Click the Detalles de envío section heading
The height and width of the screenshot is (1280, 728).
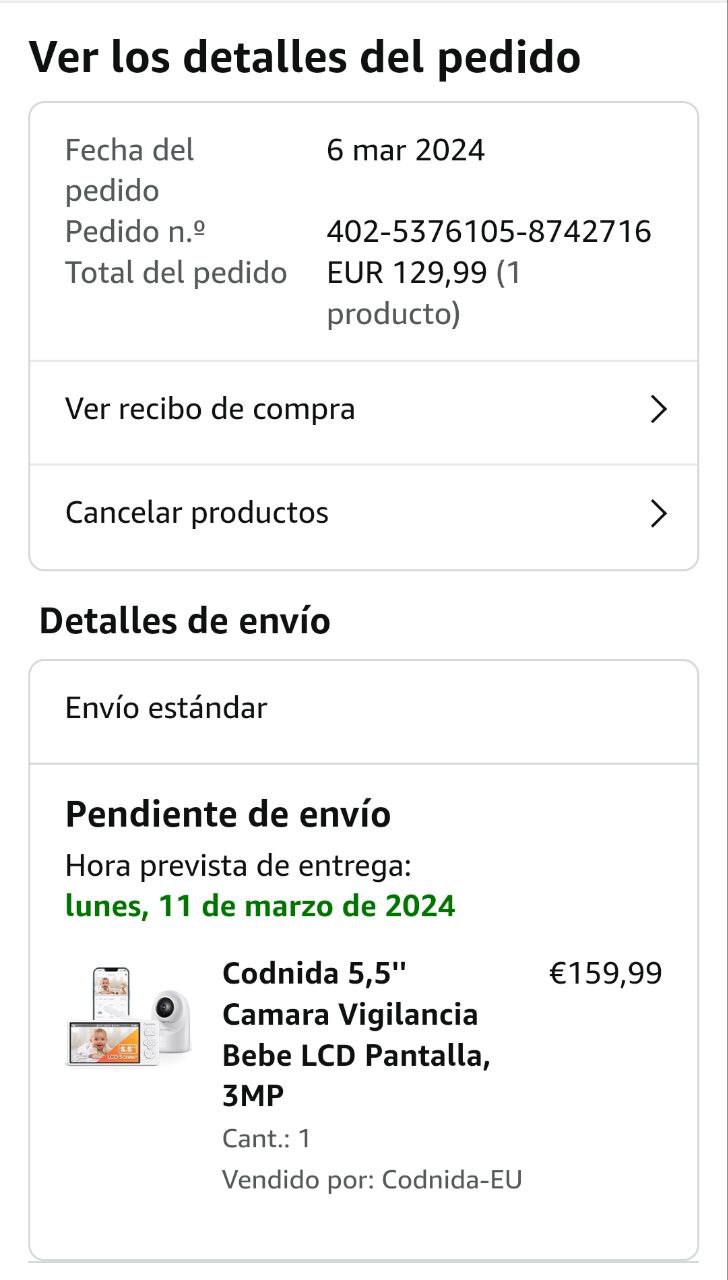[x=185, y=621]
